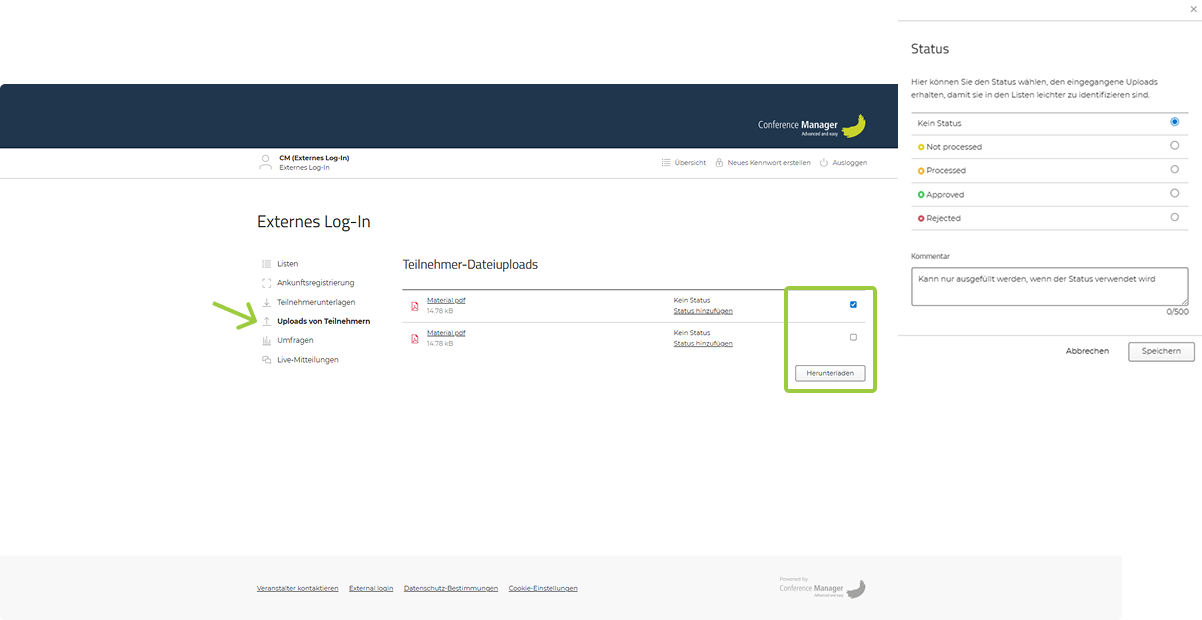
Task: Click External login footer link
Action: [371, 588]
